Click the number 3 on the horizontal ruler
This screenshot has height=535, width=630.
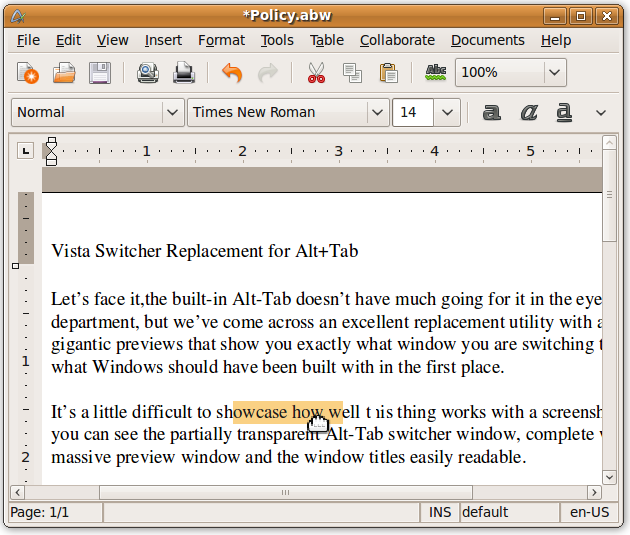(x=339, y=151)
